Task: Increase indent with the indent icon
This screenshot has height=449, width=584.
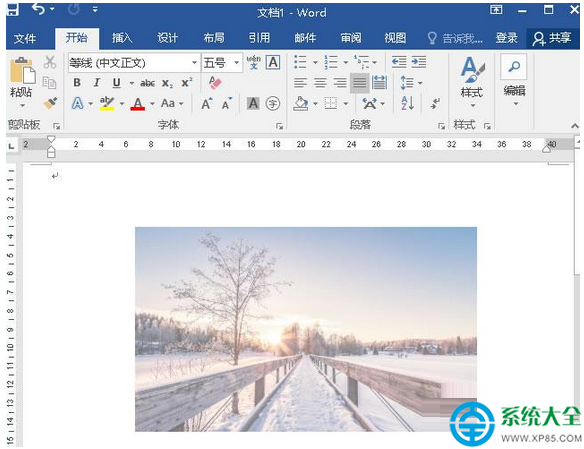Action: tap(419, 62)
